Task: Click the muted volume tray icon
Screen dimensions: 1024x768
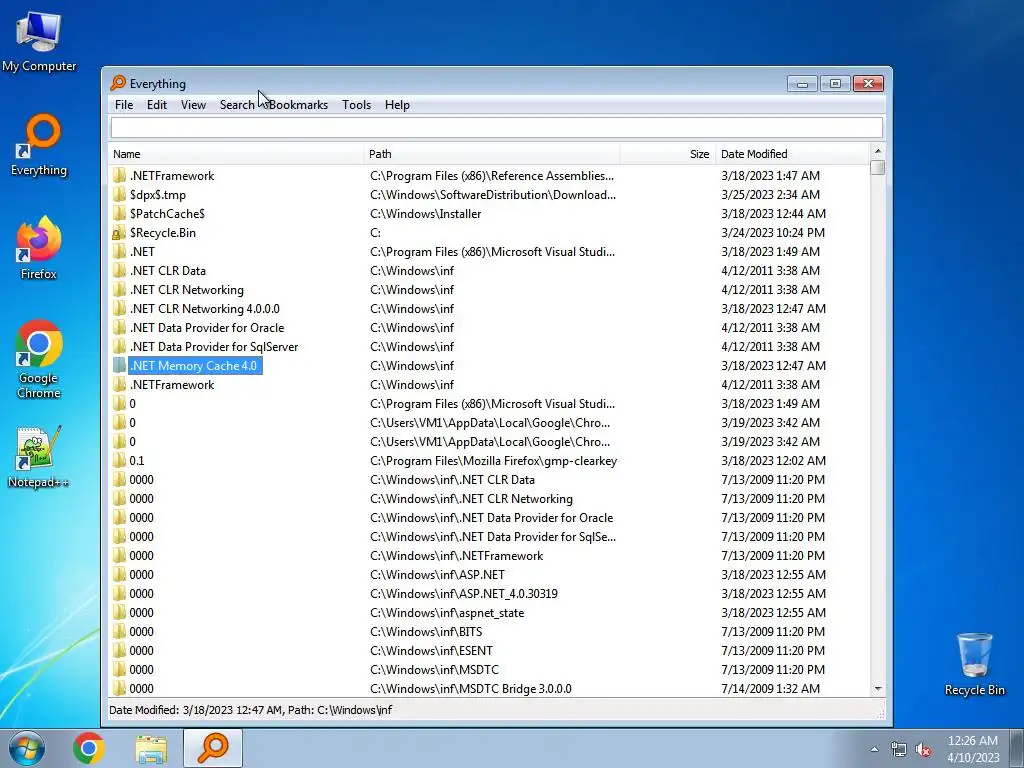Action: click(x=923, y=749)
